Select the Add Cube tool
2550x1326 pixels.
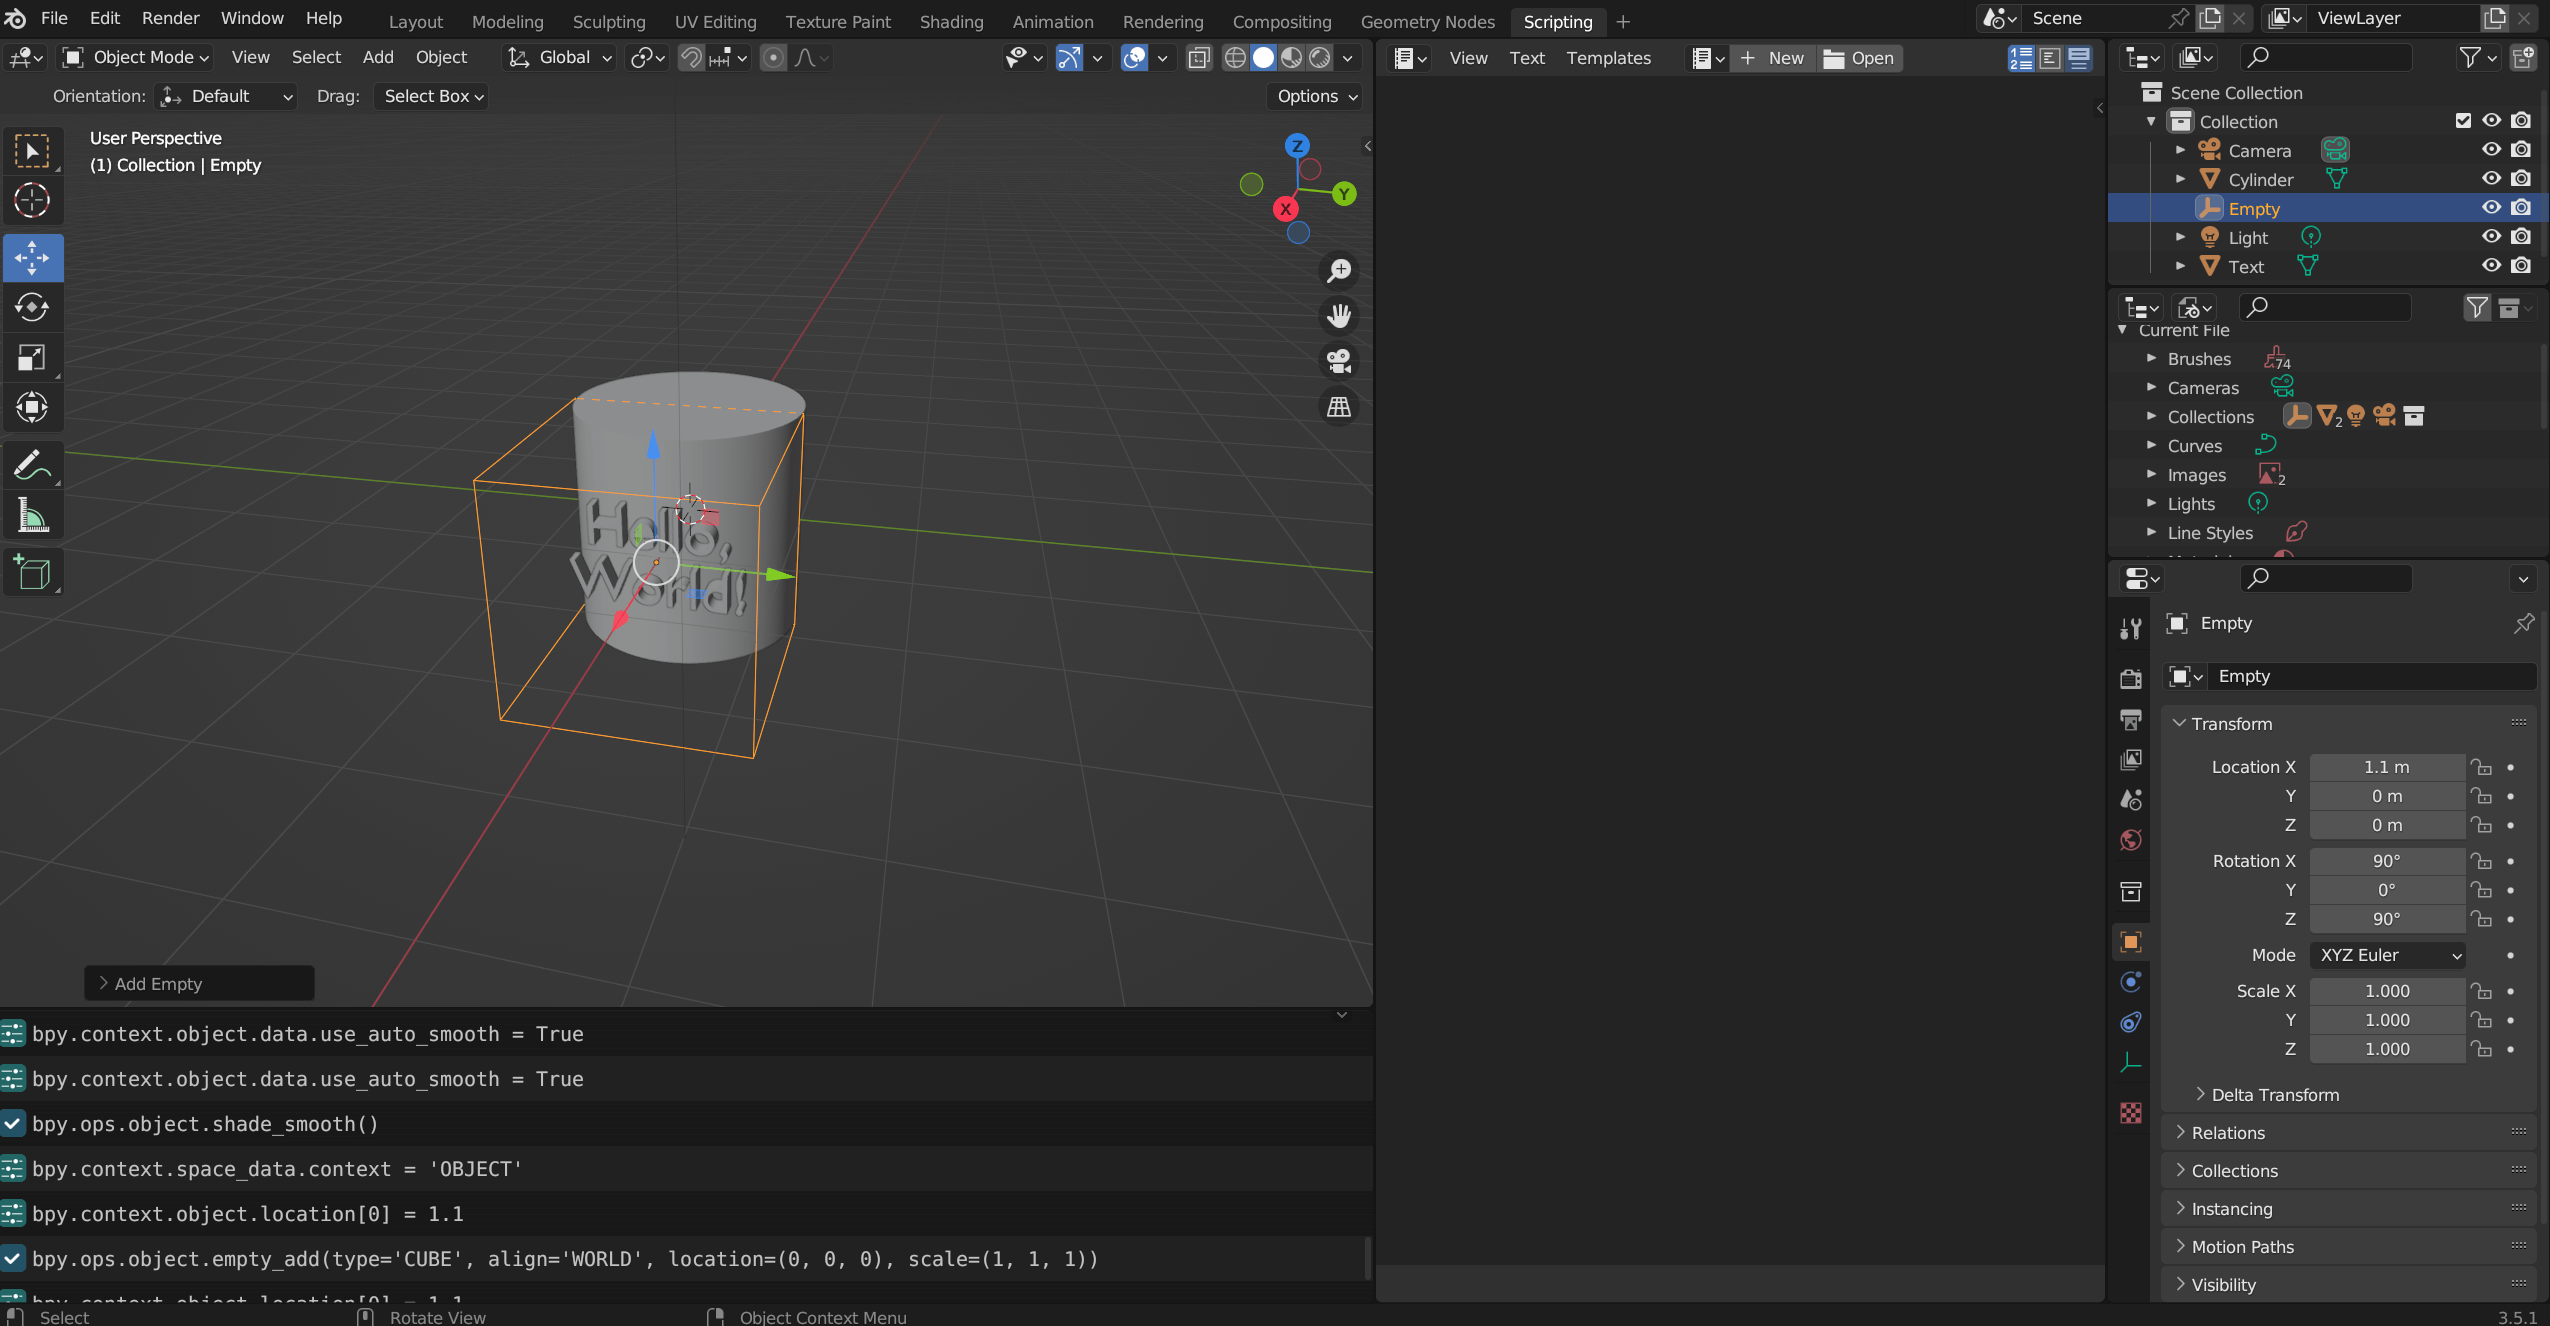(x=32, y=573)
